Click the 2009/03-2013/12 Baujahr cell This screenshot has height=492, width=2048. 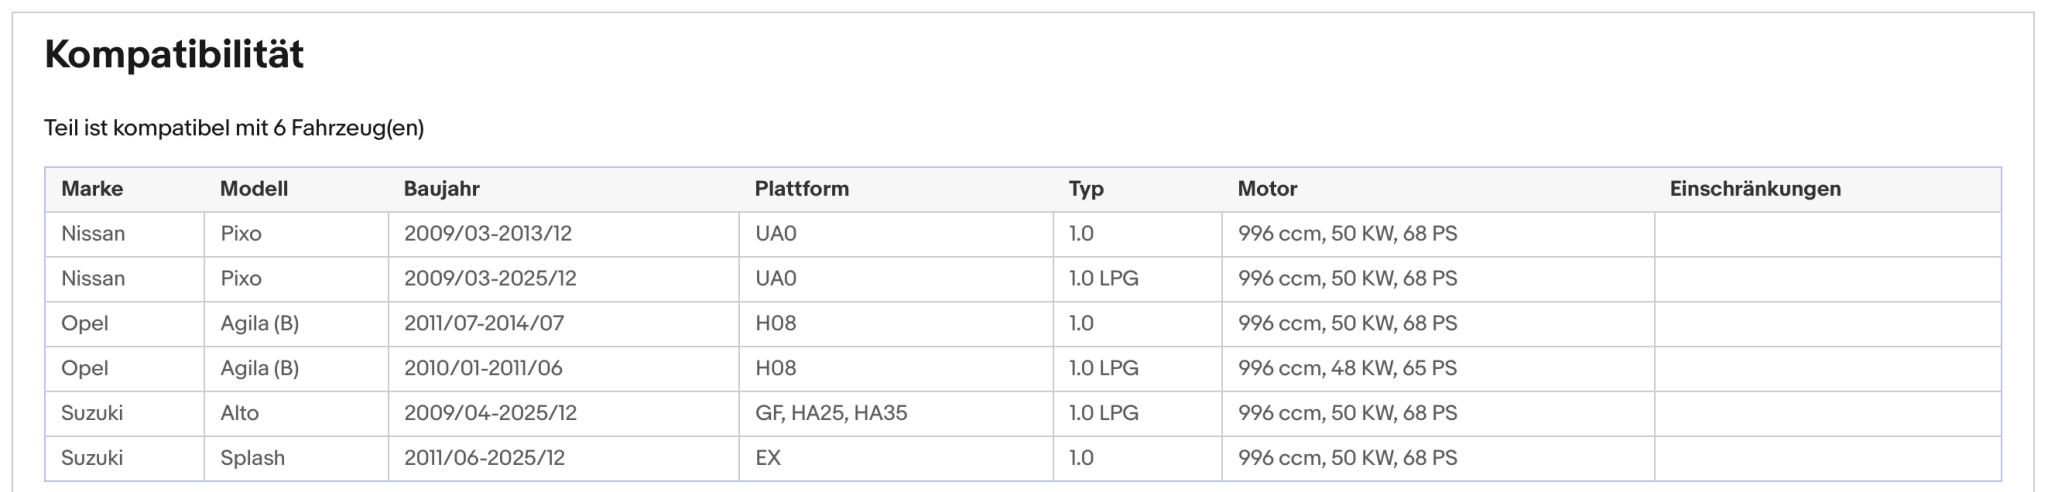563,234
